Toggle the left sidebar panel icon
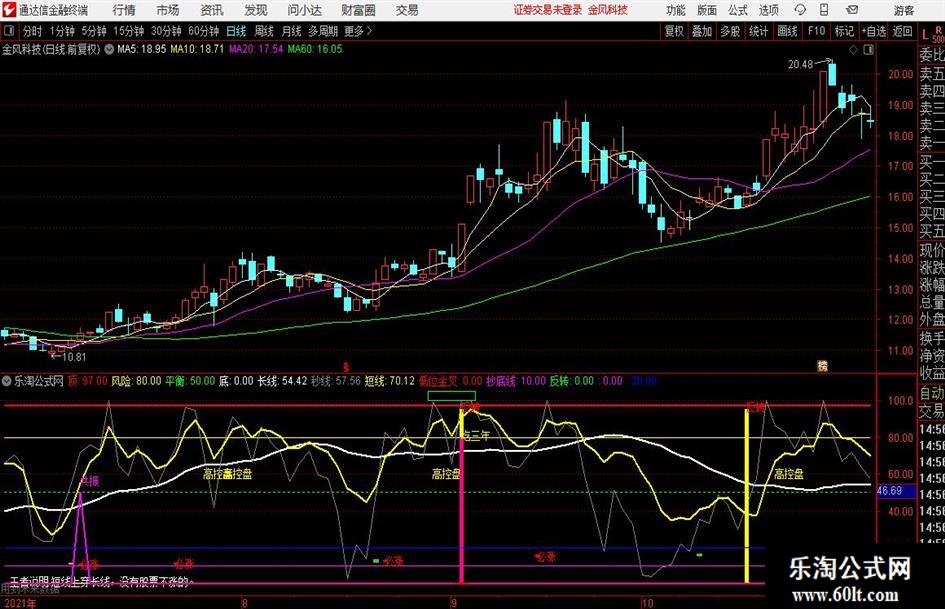The image size is (945, 609). [9, 31]
